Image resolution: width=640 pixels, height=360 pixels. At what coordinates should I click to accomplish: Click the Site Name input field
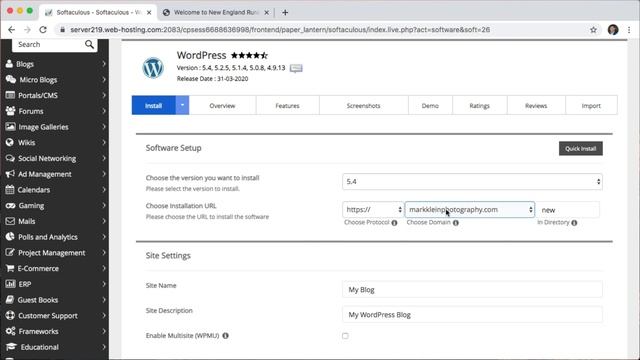472,289
